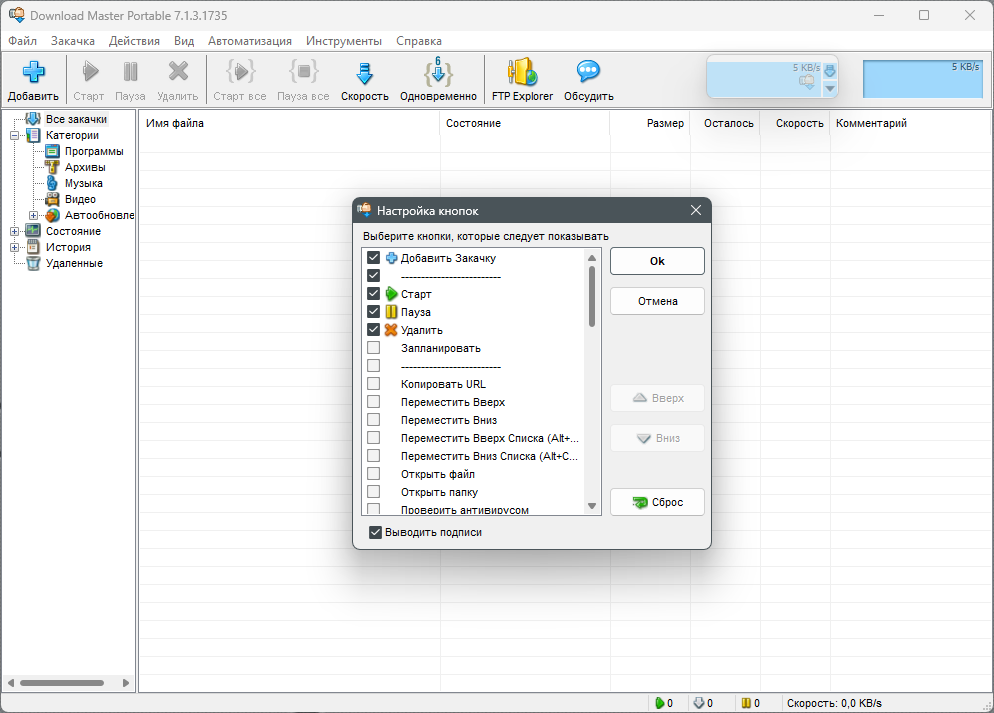The height and width of the screenshot is (713, 994).
Task: Sort by the Состояние column header
Action: pyautogui.click(x=524, y=123)
